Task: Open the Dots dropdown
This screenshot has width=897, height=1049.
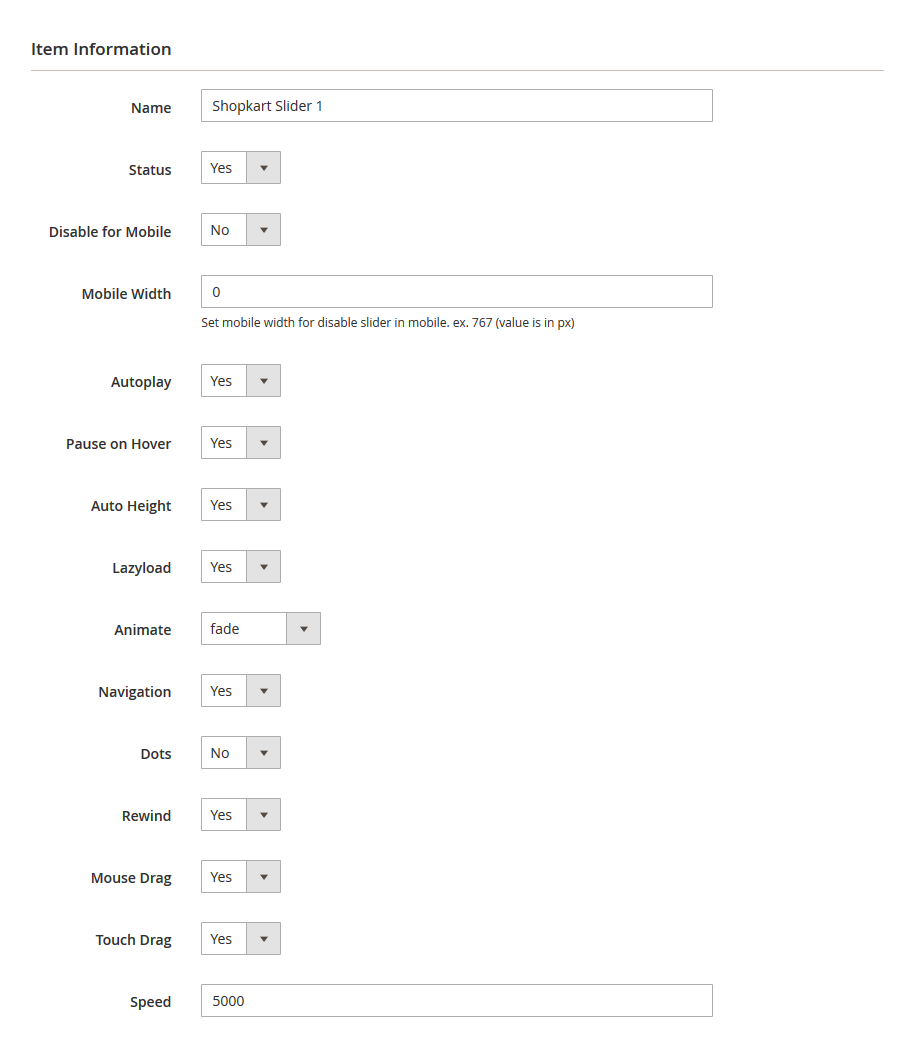Action: [241, 753]
